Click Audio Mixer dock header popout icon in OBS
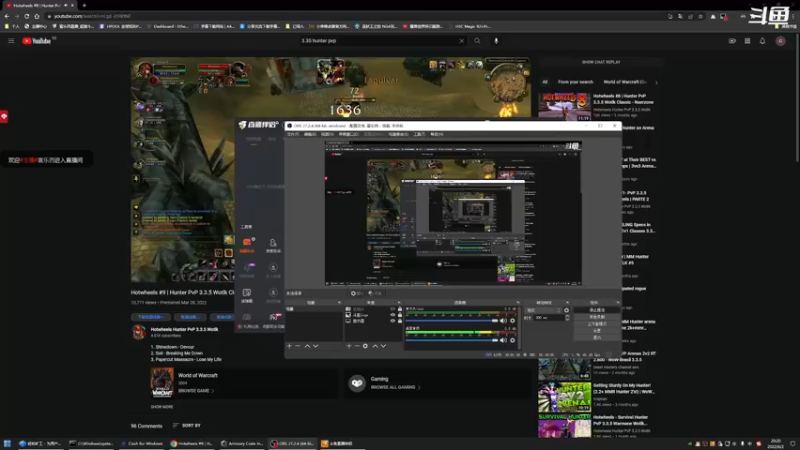Viewport: 800px width, 450px height. pos(518,303)
